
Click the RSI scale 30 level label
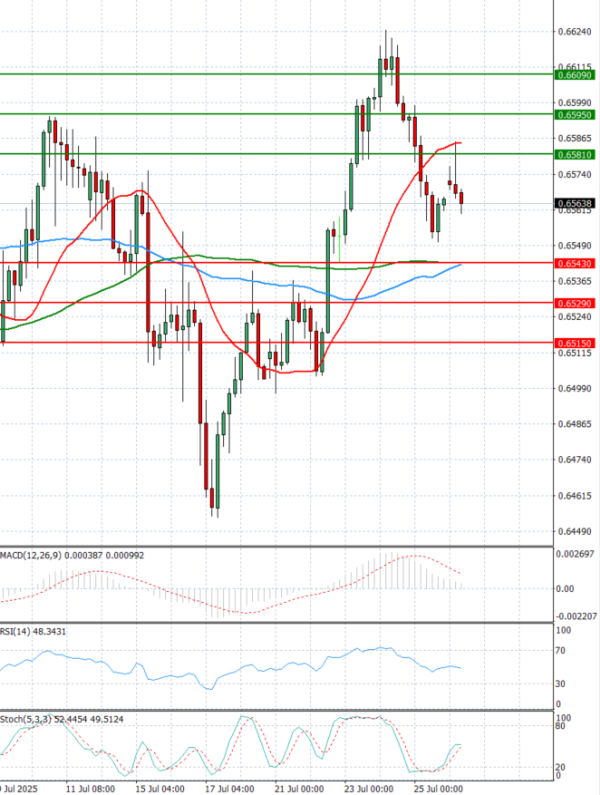[x=560, y=684]
